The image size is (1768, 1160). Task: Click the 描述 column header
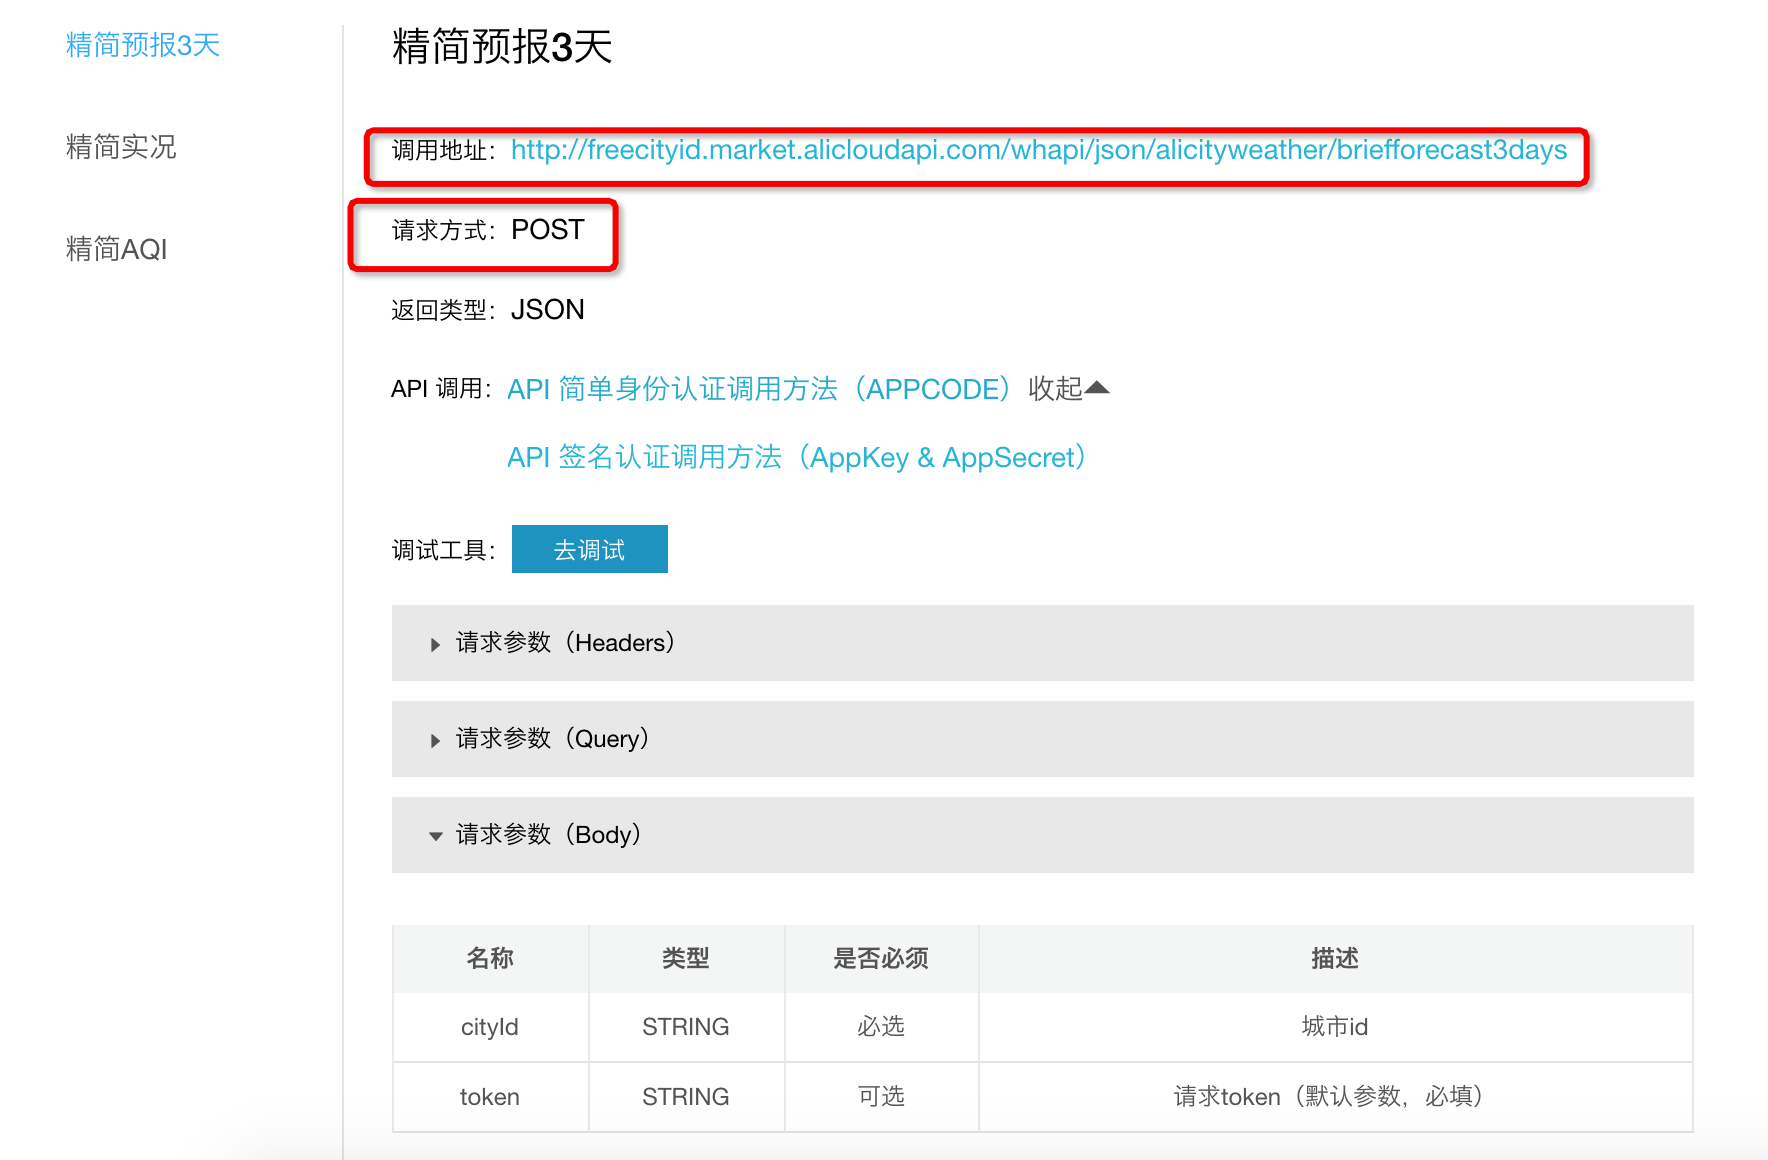click(x=1335, y=959)
